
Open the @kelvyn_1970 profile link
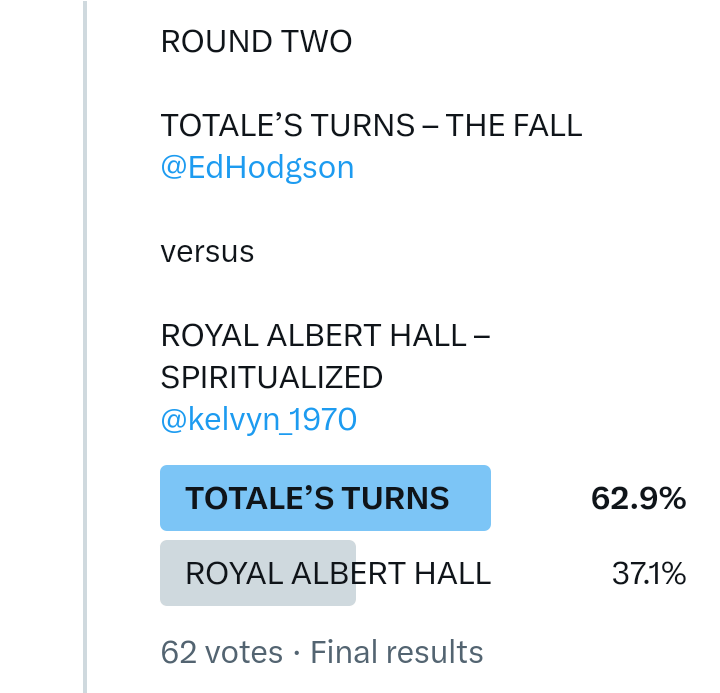258,420
